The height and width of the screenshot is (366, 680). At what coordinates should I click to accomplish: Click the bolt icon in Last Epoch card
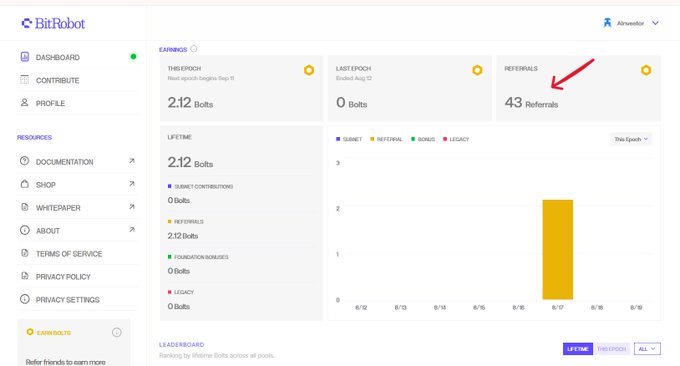(x=477, y=70)
